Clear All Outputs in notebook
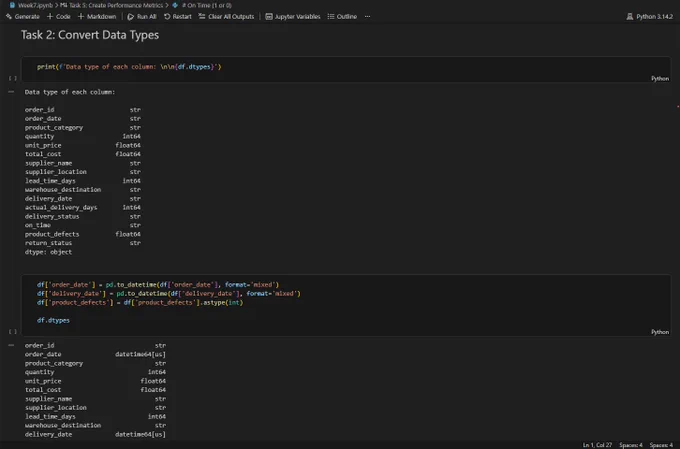The height and width of the screenshot is (449, 680). click(226, 16)
